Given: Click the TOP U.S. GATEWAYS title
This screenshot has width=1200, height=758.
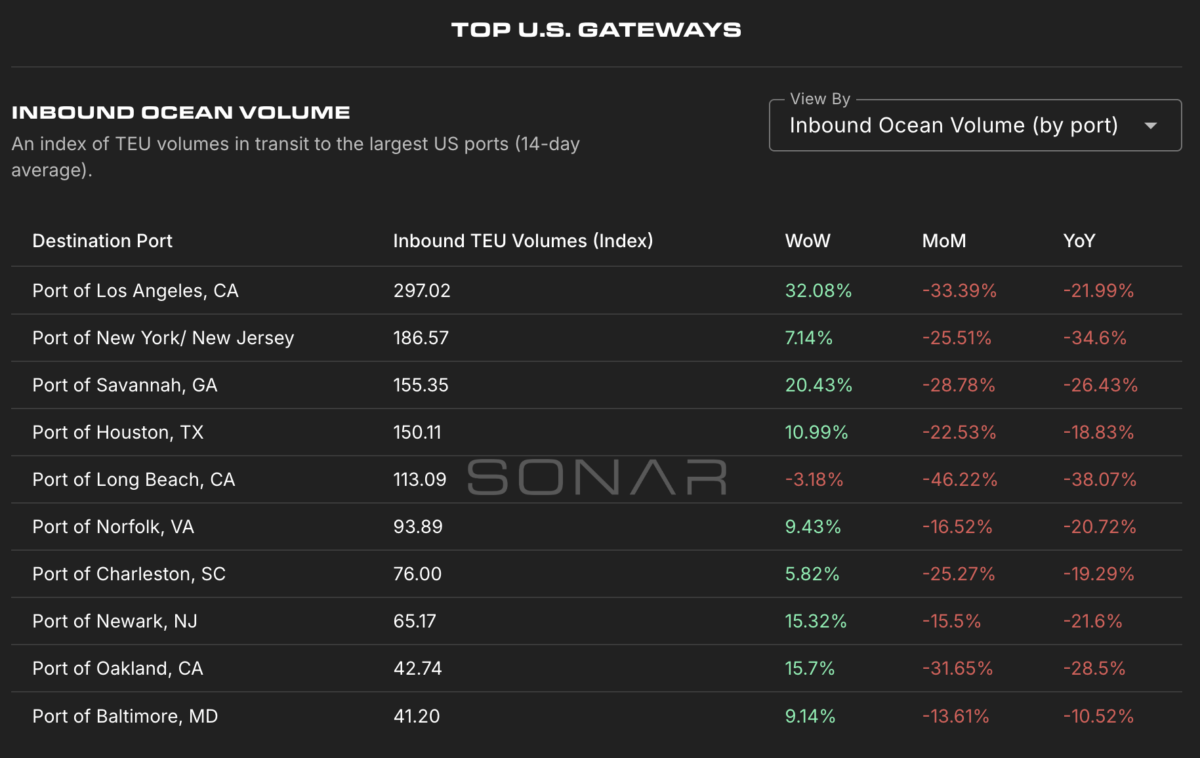Looking at the screenshot, I should pyautogui.click(x=596, y=29).
